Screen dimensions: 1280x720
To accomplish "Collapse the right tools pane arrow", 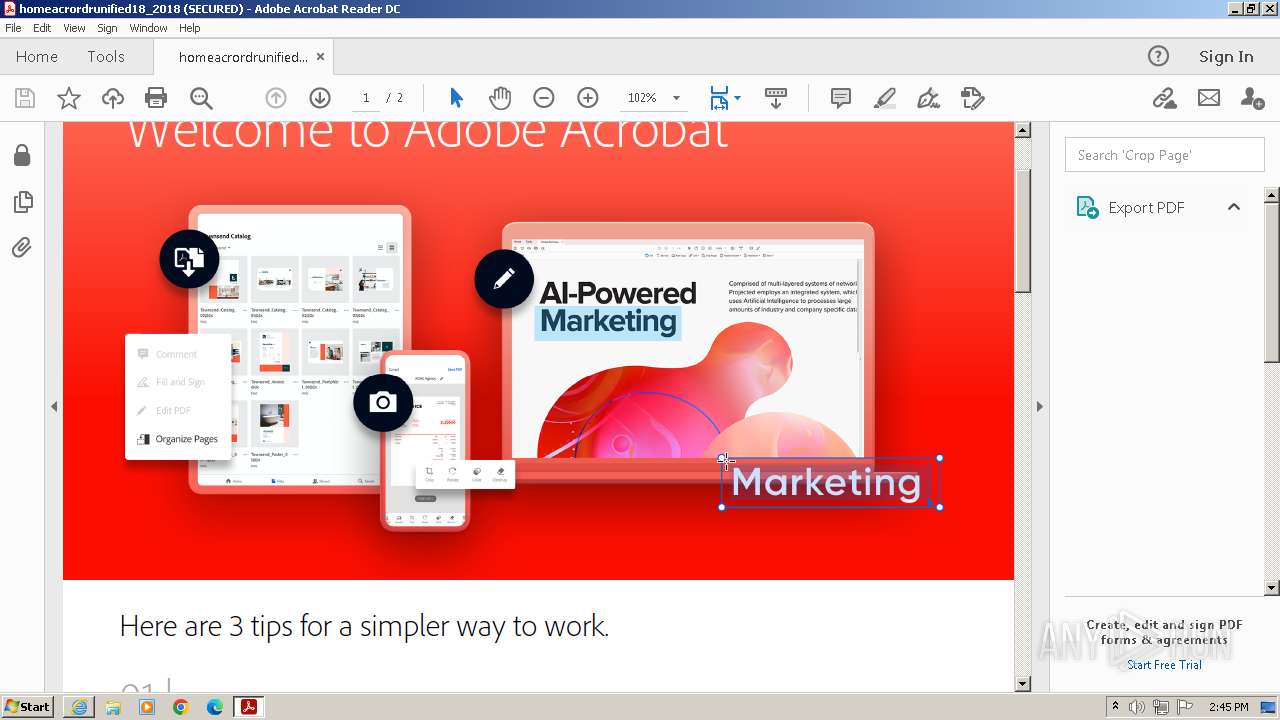I will pos(1039,406).
